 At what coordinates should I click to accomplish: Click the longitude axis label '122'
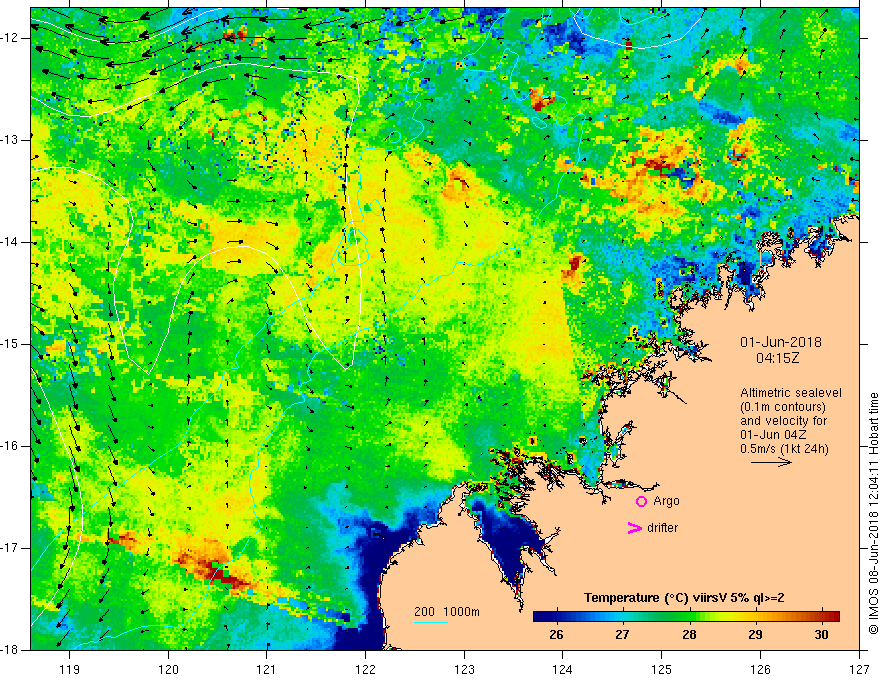(x=365, y=669)
